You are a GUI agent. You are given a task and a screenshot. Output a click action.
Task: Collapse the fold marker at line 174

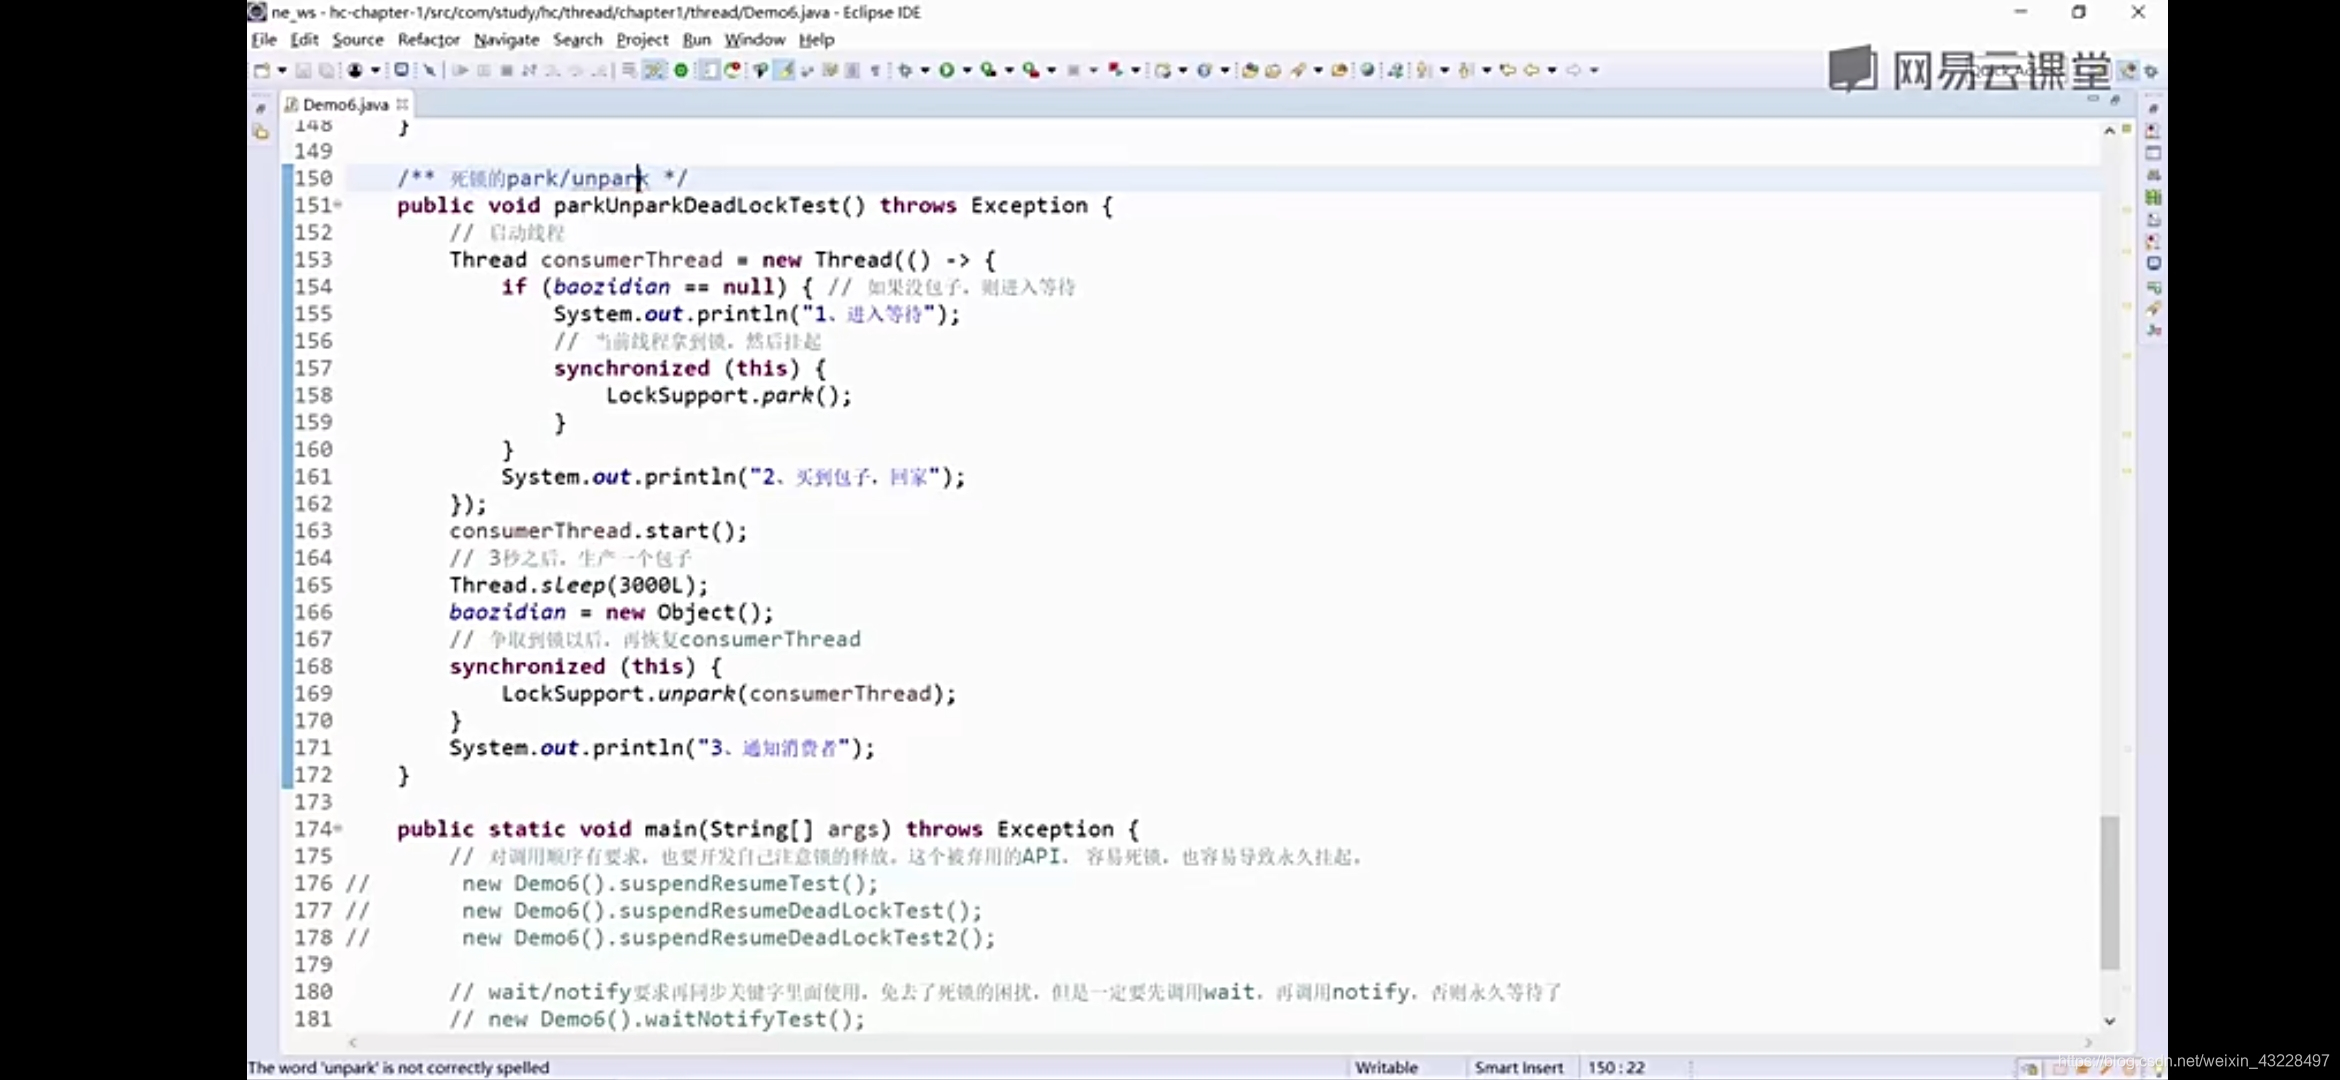(x=338, y=828)
